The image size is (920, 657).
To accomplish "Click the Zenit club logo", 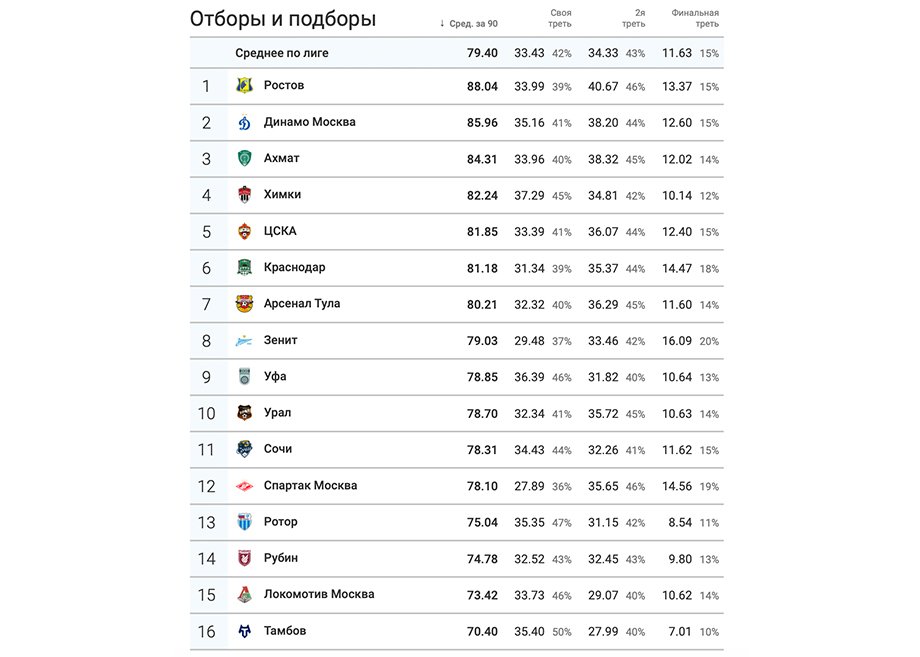I will [245, 341].
